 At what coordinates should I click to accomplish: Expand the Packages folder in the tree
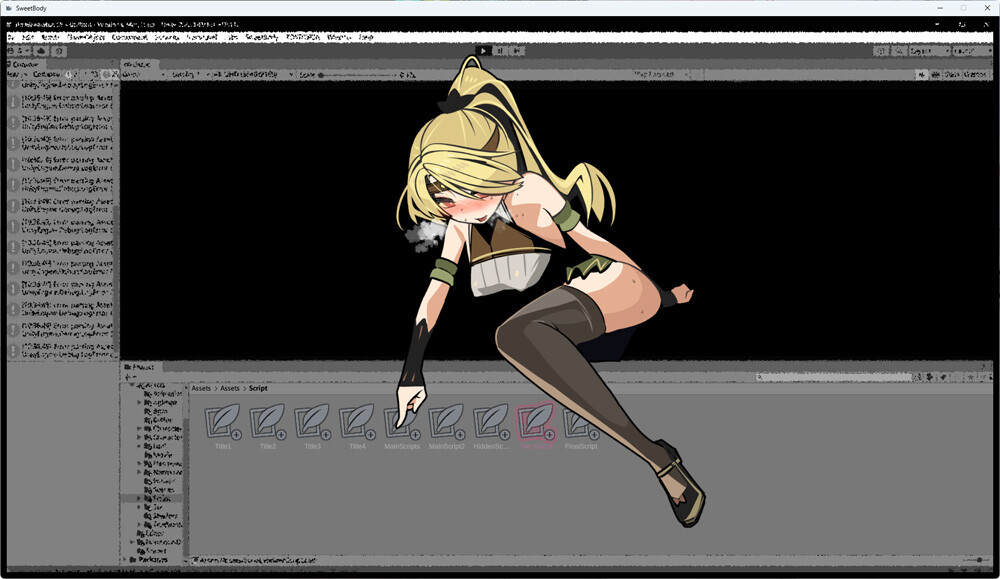[x=124, y=559]
